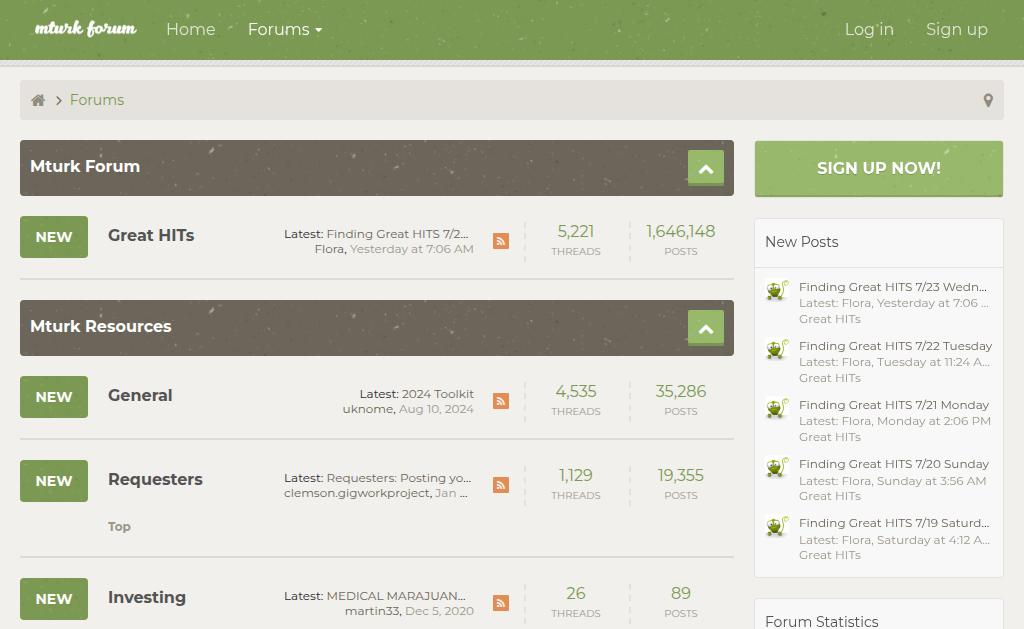Click Flora's avatar on the 7/22 Tuesday post
Screen dimensions: 1024x629
point(777,349)
